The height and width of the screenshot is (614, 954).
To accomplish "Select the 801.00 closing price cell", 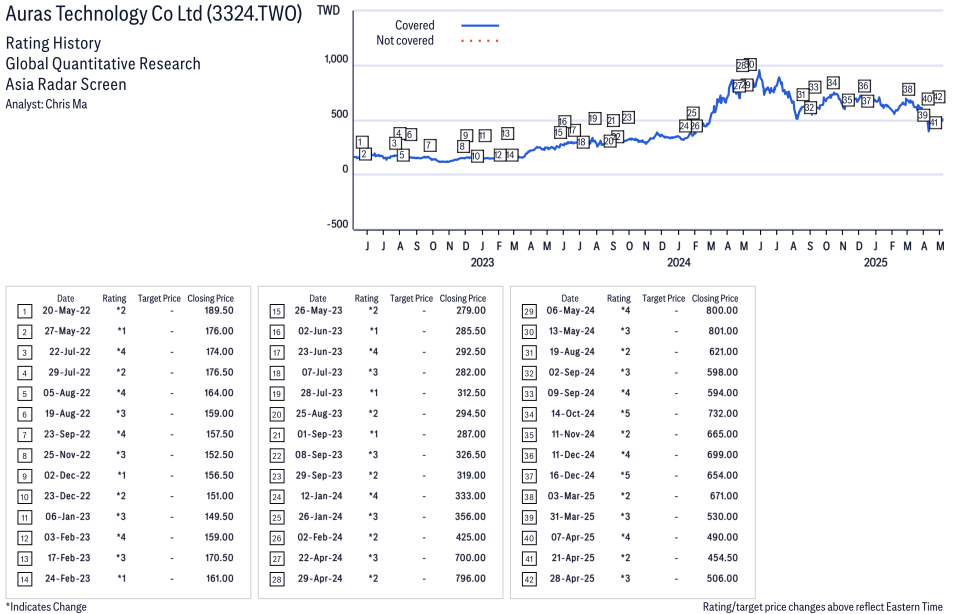I will point(723,331).
